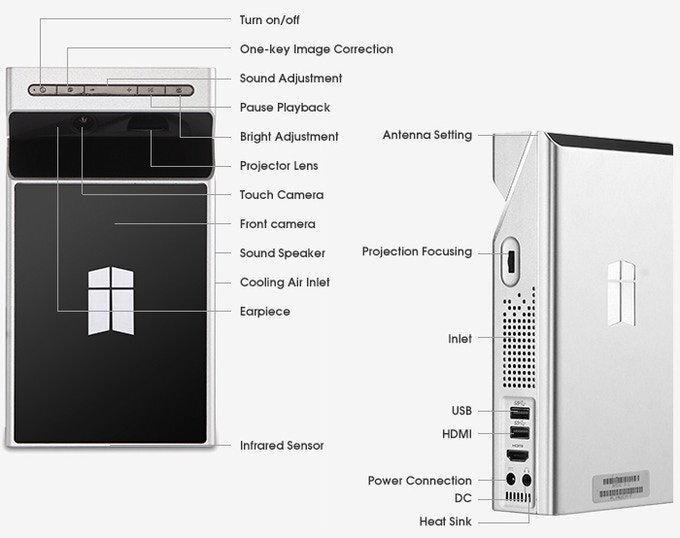Click the 'Projector Lens' label

point(279,166)
